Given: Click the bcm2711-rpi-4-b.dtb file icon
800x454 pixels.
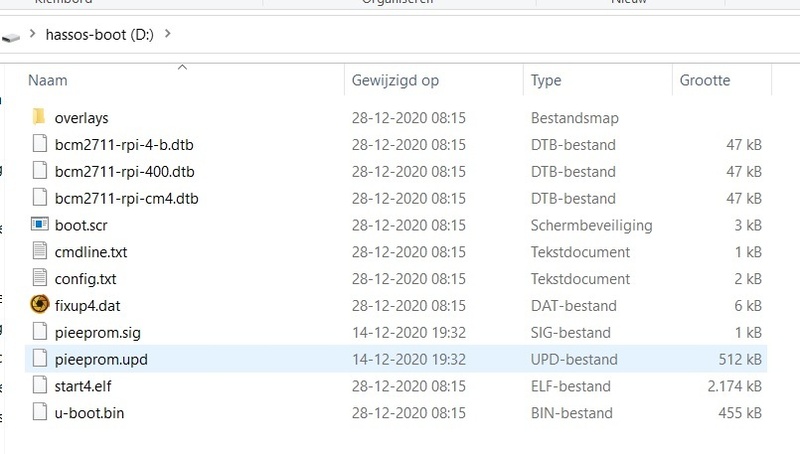Looking at the screenshot, I should point(40,144).
